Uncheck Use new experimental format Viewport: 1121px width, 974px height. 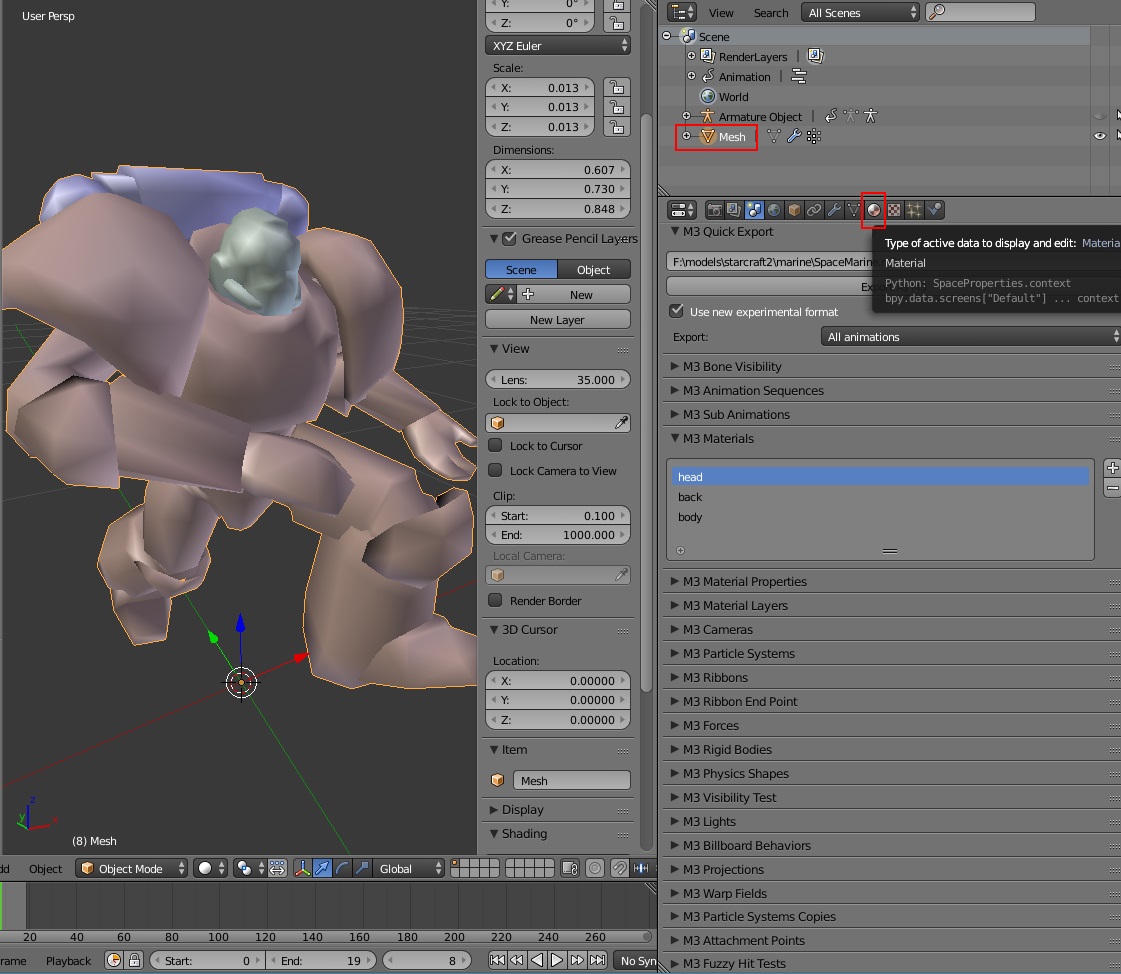tap(676, 311)
